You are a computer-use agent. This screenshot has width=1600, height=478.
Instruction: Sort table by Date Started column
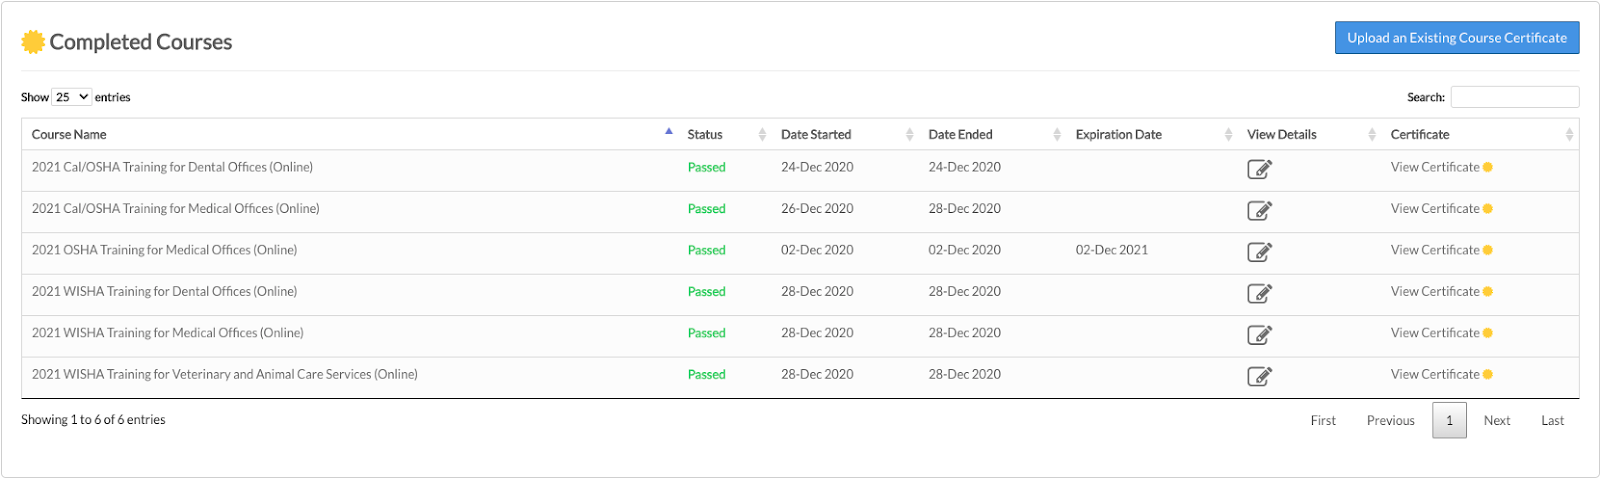[x=816, y=134]
